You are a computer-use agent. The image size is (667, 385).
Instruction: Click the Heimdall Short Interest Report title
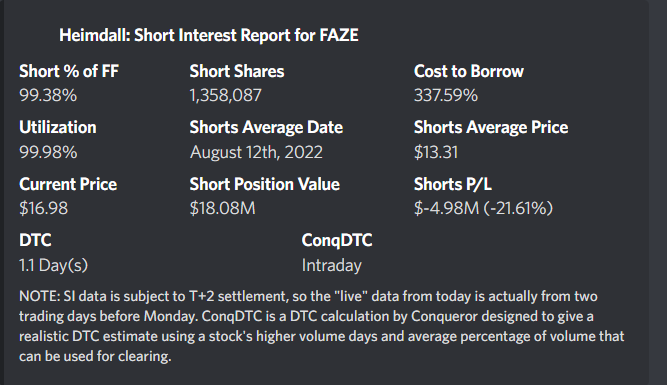click(208, 35)
